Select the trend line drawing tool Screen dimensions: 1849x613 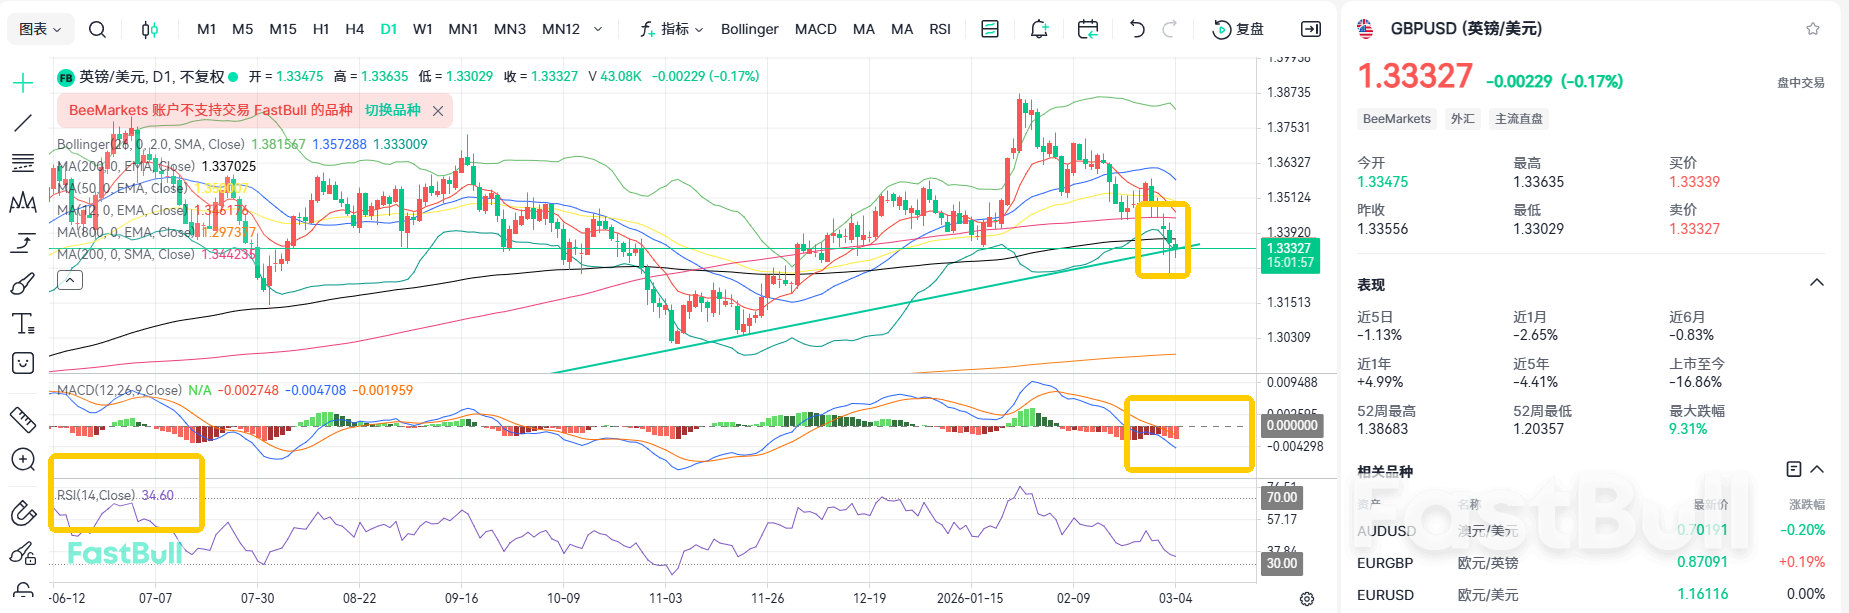tap(23, 123)
